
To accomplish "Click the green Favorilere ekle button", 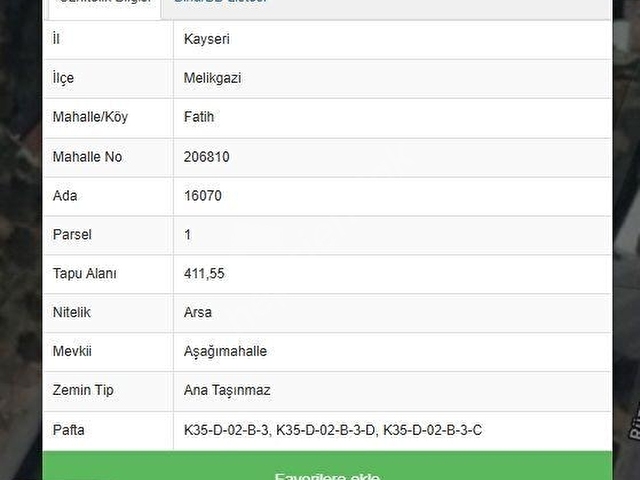I will click(x=327, y=466).
